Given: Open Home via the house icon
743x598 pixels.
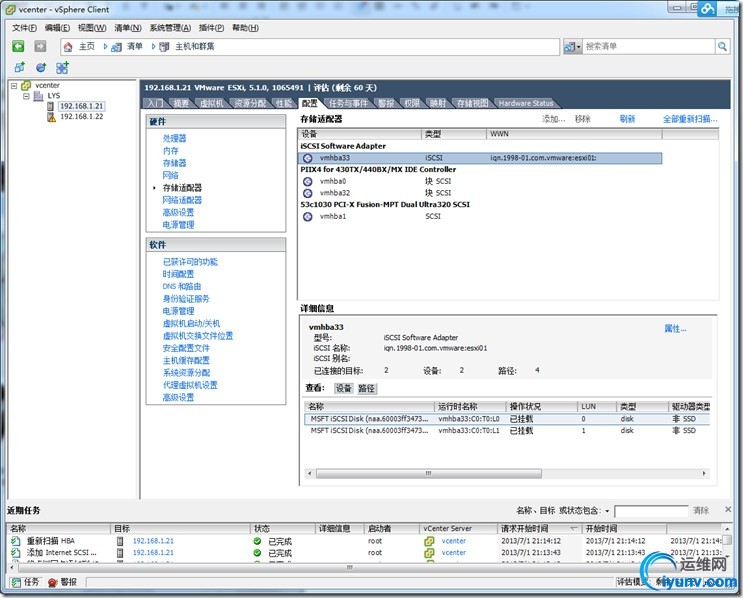Looking at the screenshot, I should click(68, 46).
